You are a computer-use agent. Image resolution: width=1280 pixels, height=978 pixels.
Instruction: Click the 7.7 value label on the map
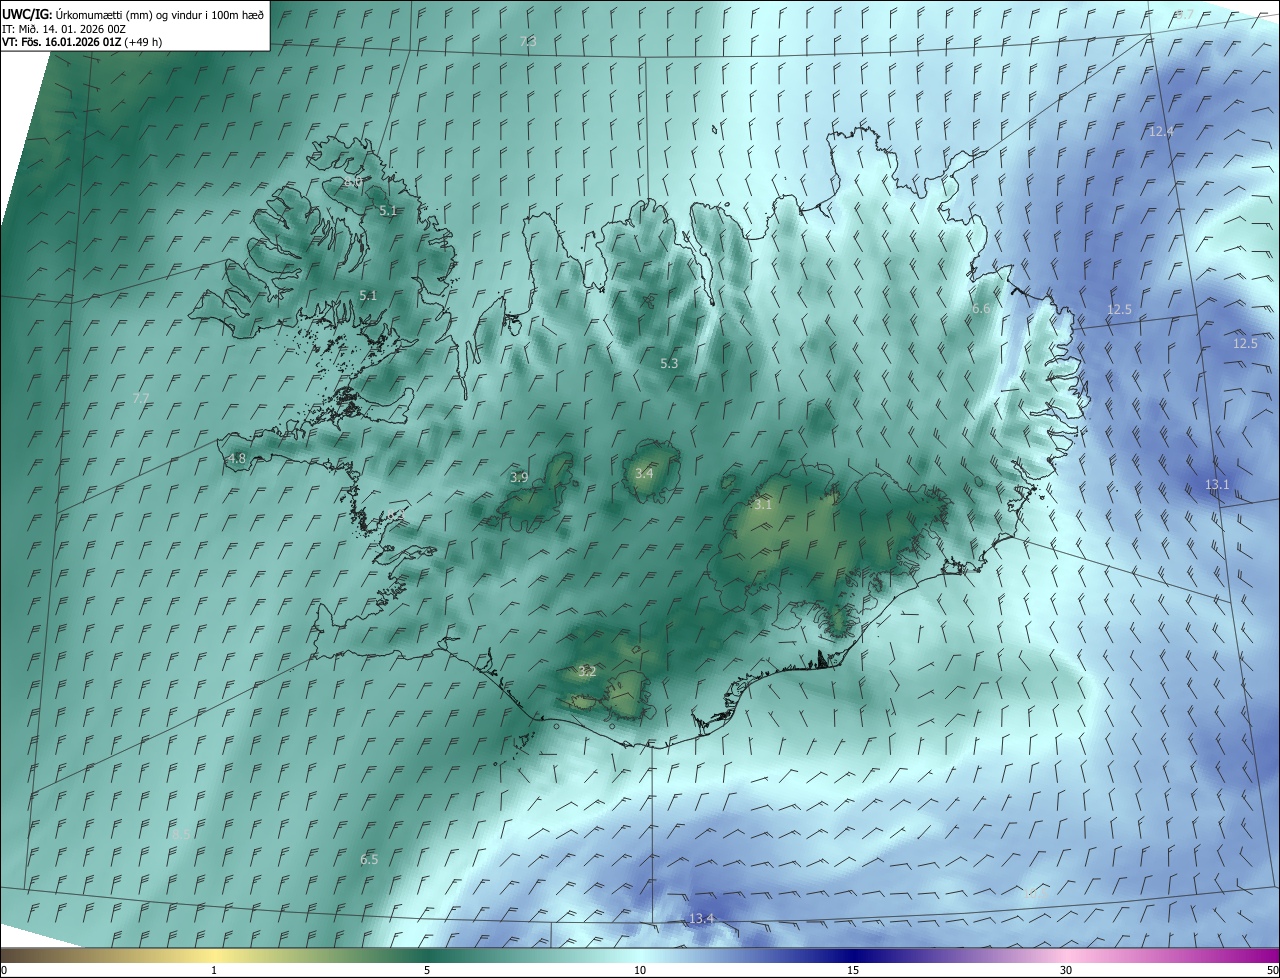pos(141,398)
